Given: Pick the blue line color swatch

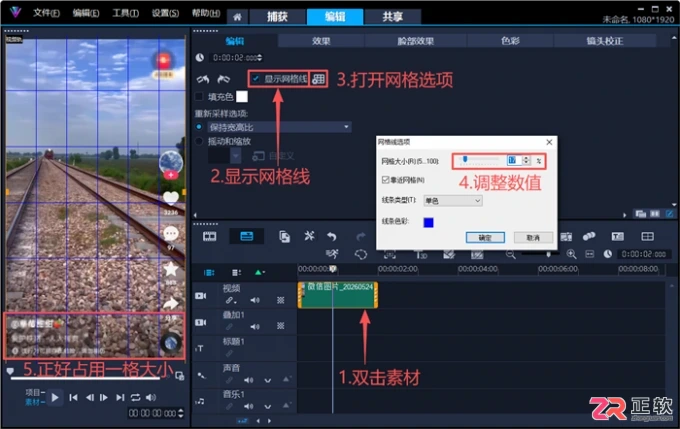Looking at the screenshot, I should coord(428,223).
